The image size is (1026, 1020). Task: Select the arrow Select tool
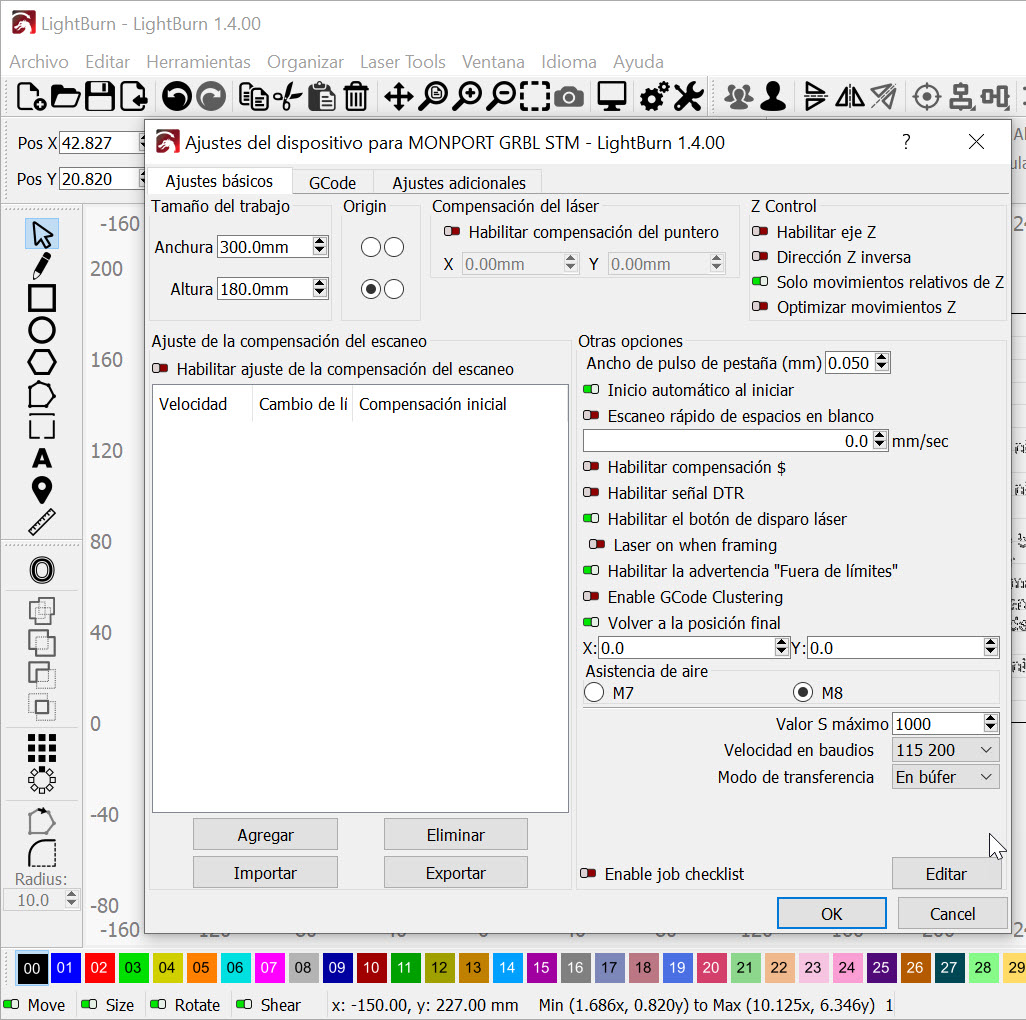(x=42, y=234)
